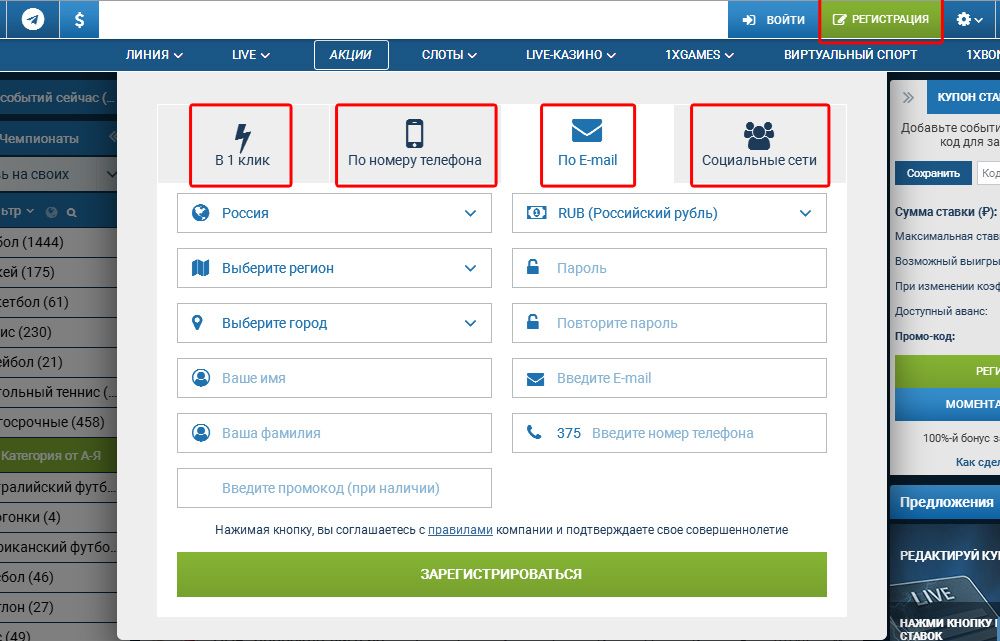The width and height of the screenshot is (1000, 641).
Task: Click the Введите номер телефона field
Action: 669,433
